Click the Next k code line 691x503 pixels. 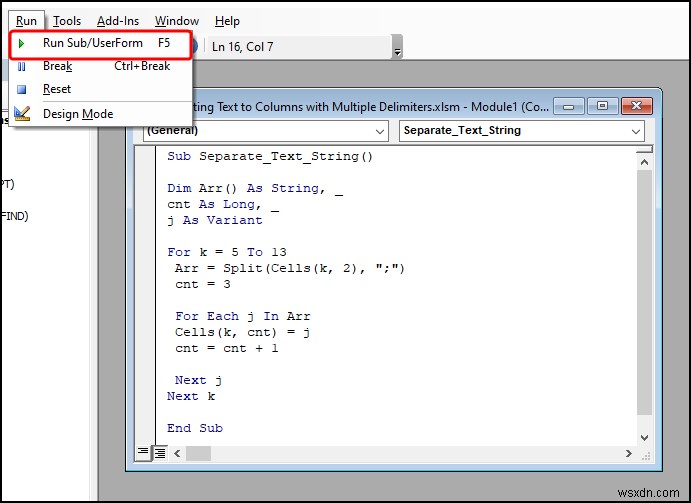point(191,396)
